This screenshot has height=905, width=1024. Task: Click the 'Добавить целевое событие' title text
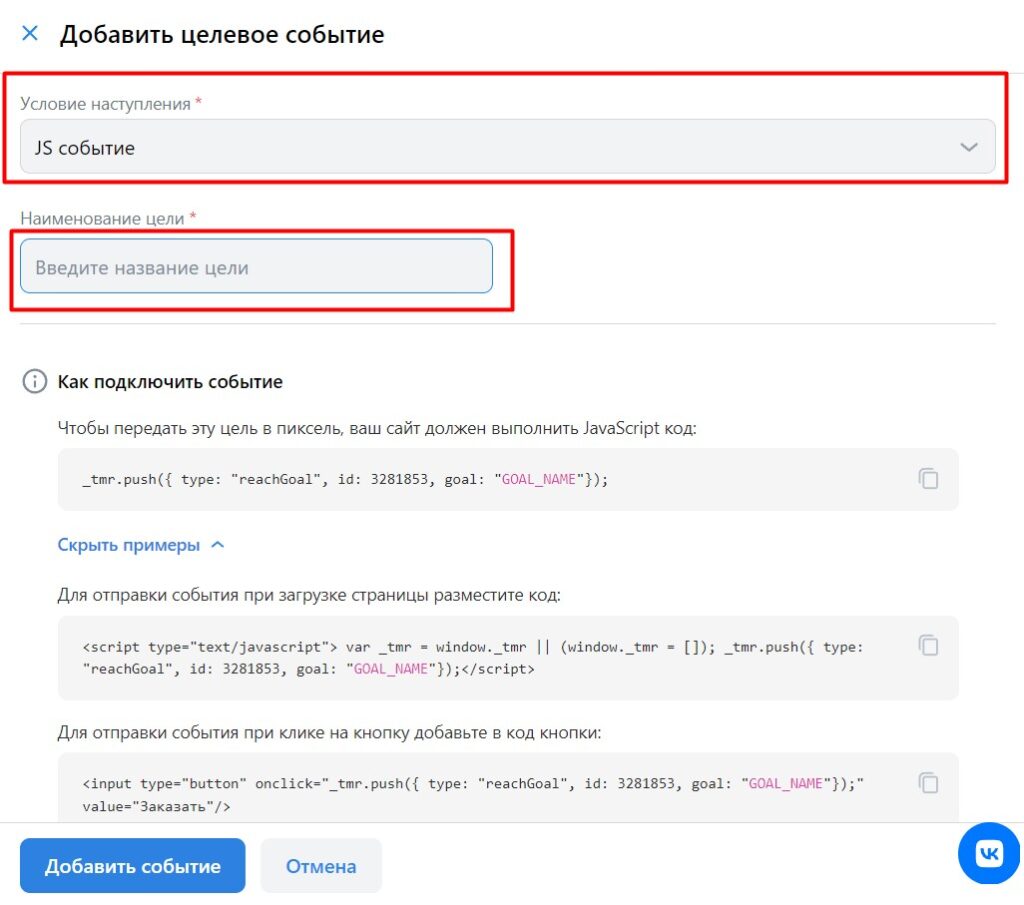tap(222, 35)
